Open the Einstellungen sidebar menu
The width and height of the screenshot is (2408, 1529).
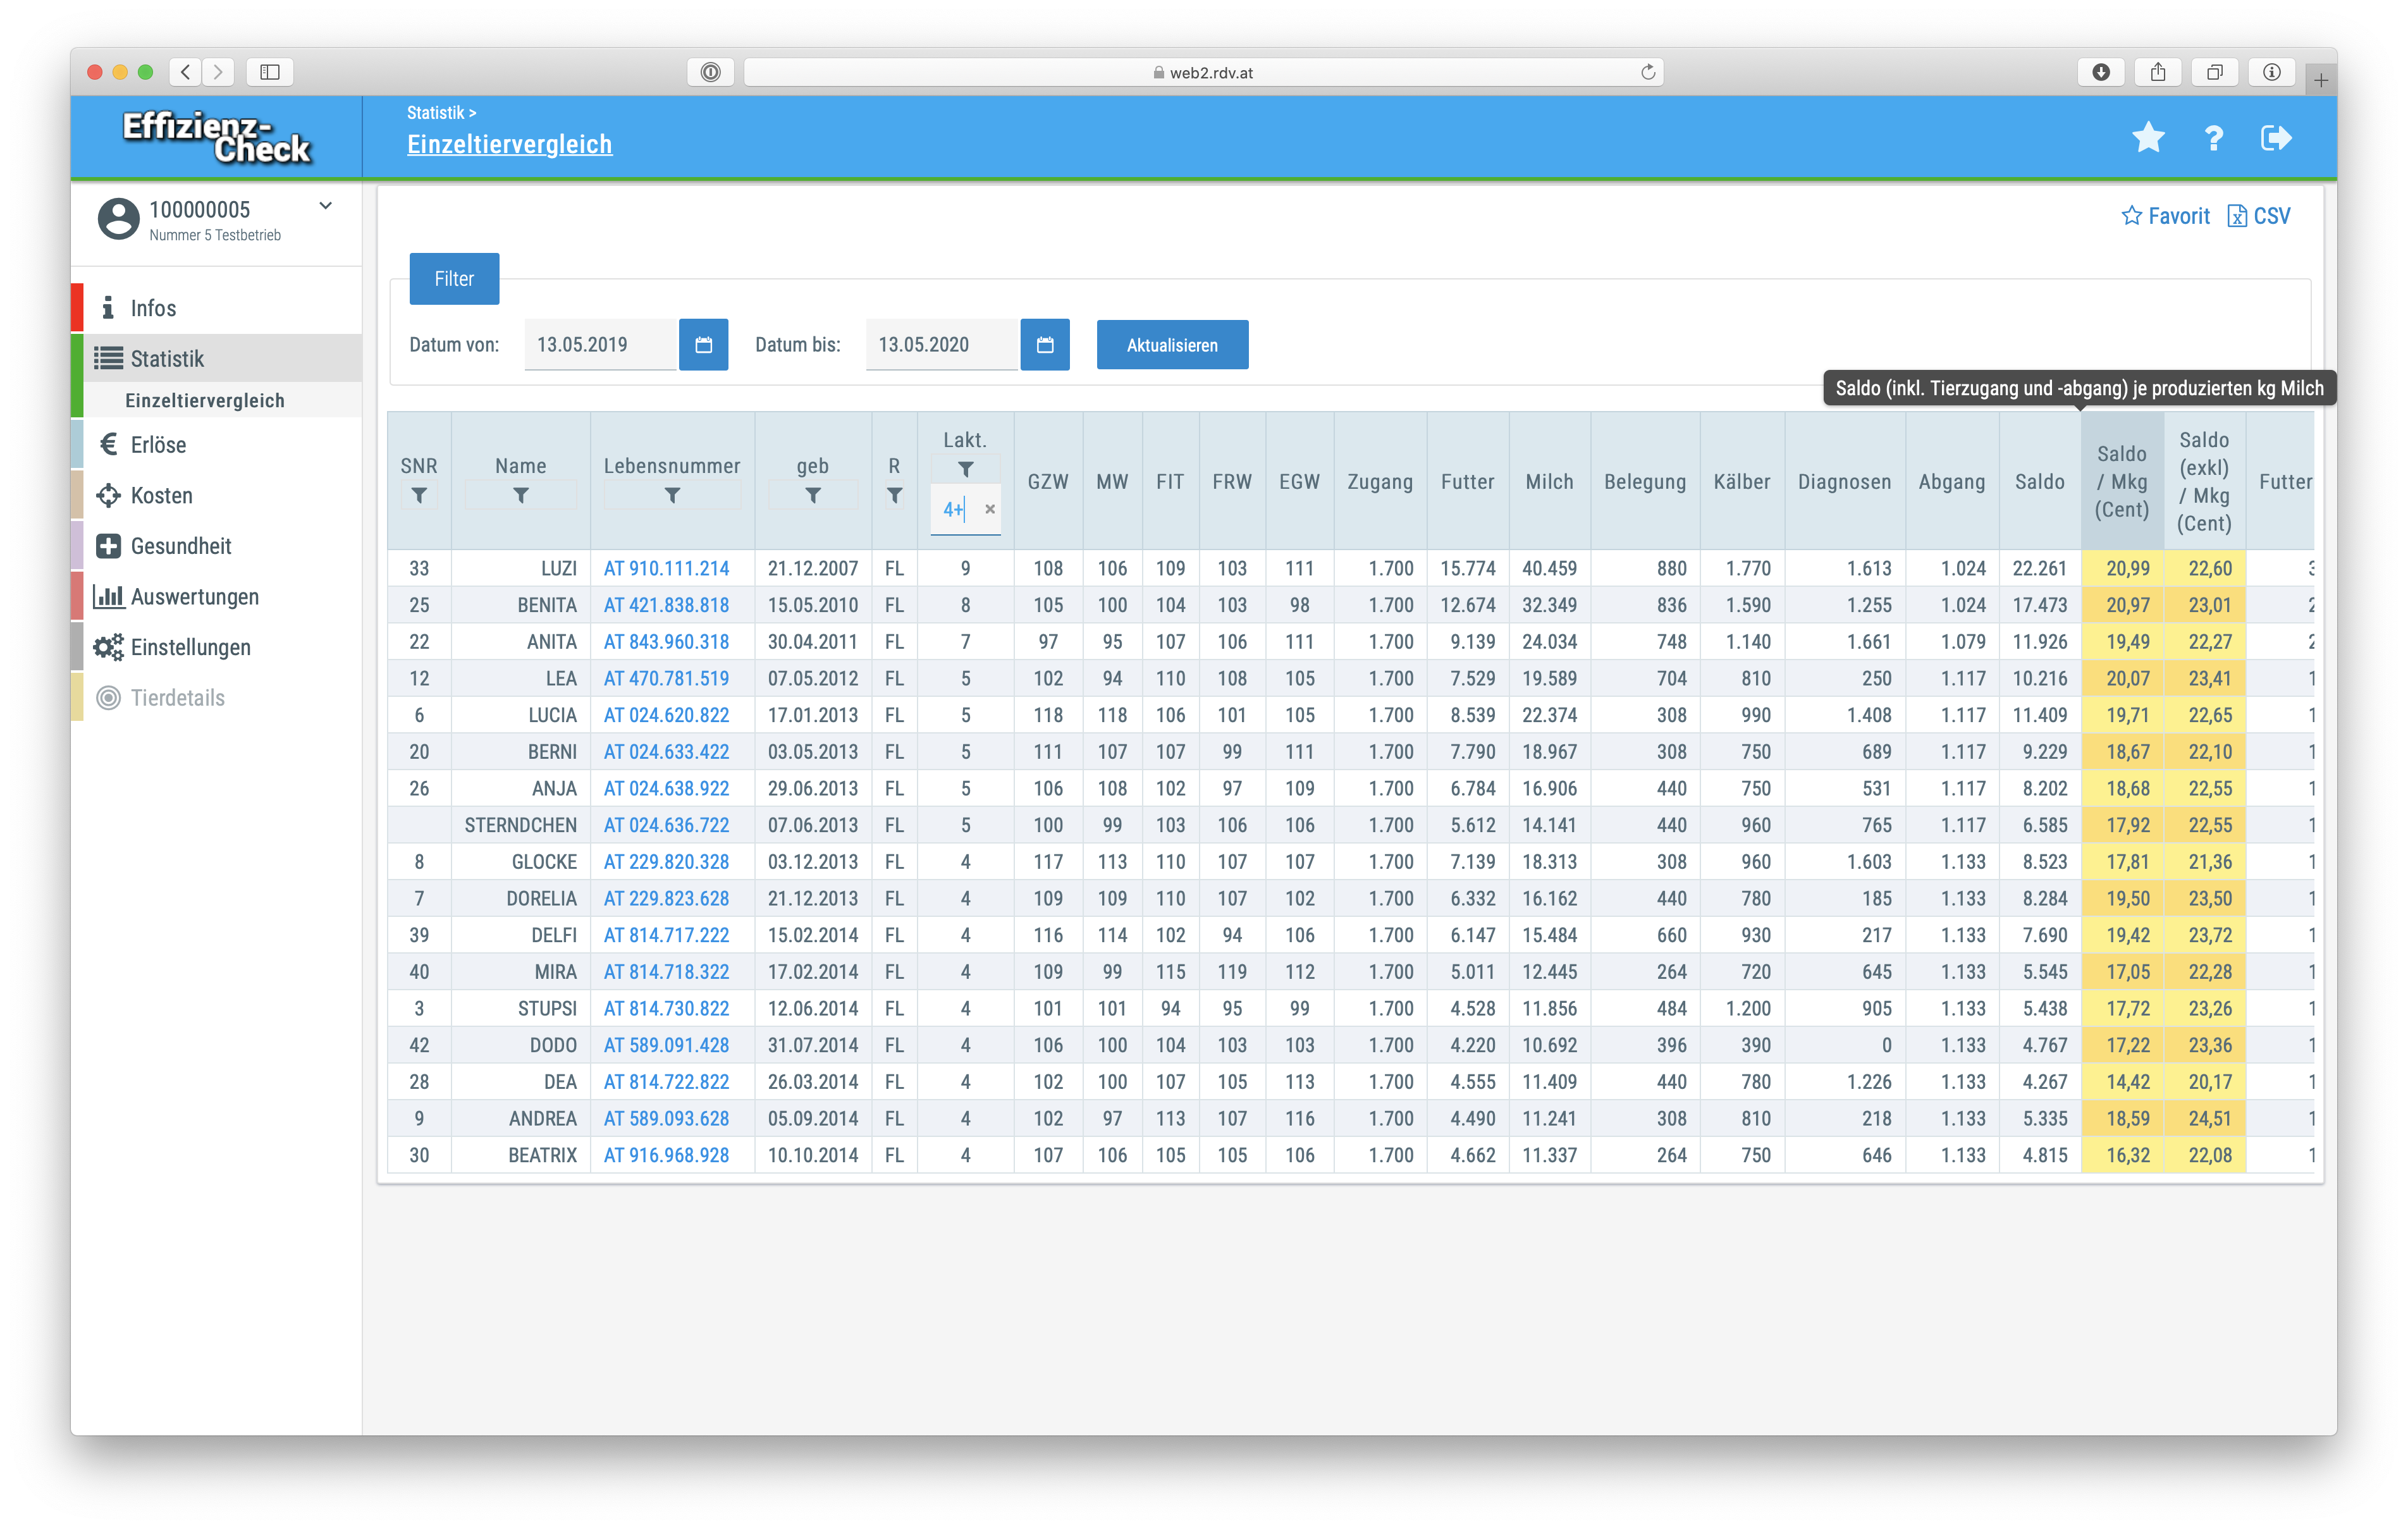click(x=190, y=647)
